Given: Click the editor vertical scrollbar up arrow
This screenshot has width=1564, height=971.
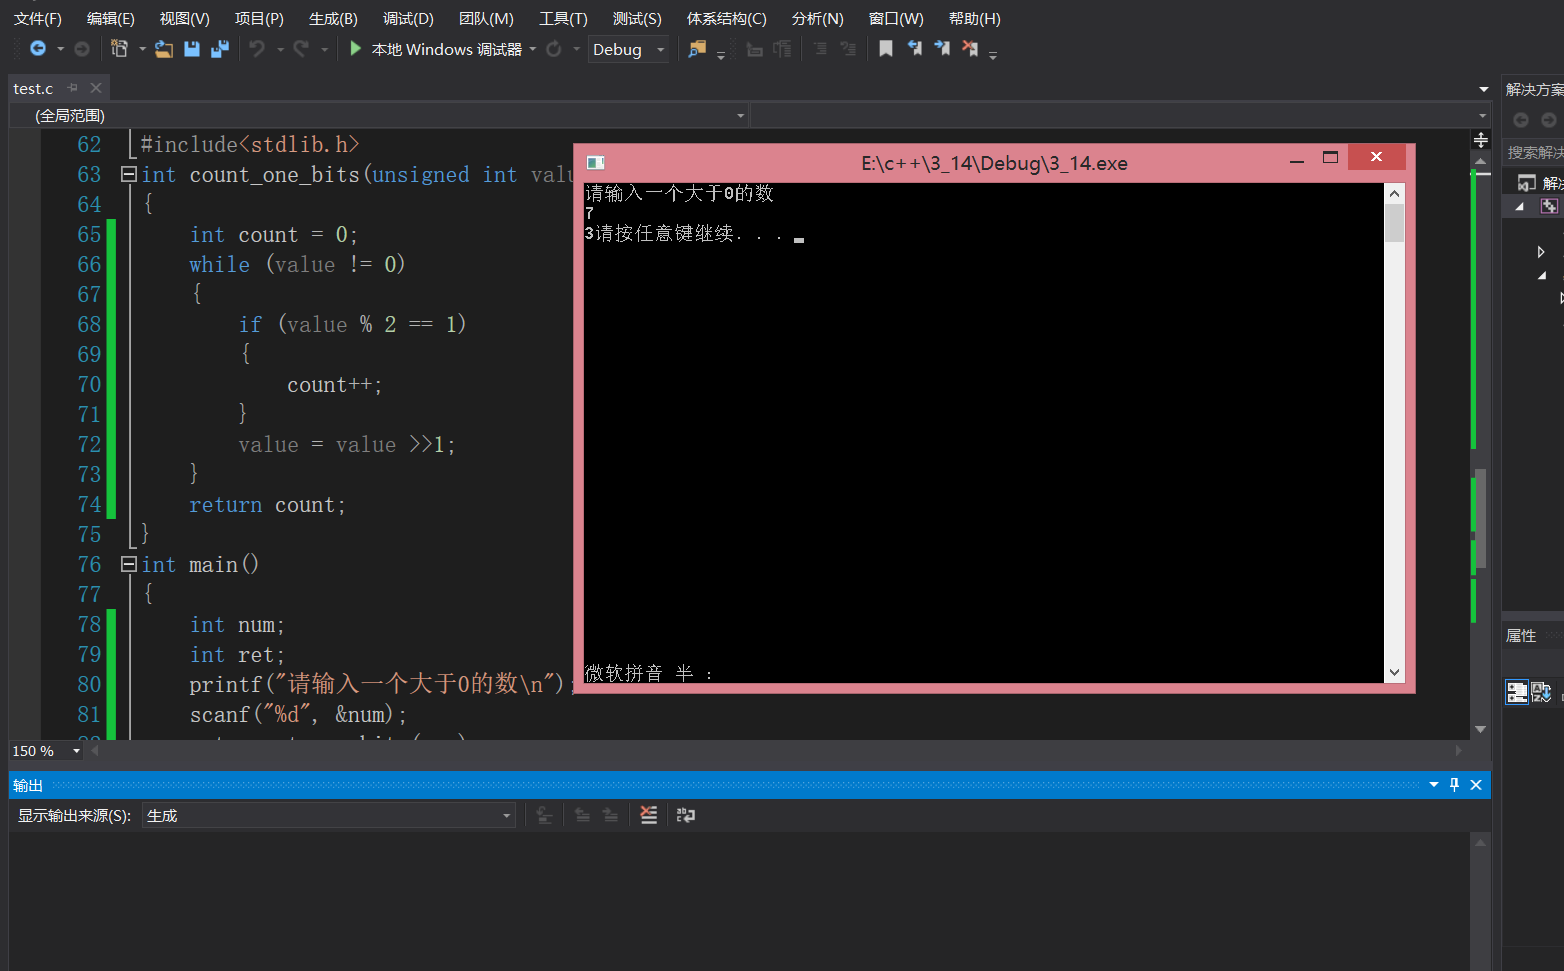Looking at the screenshot, I should tap(1481, 160).
